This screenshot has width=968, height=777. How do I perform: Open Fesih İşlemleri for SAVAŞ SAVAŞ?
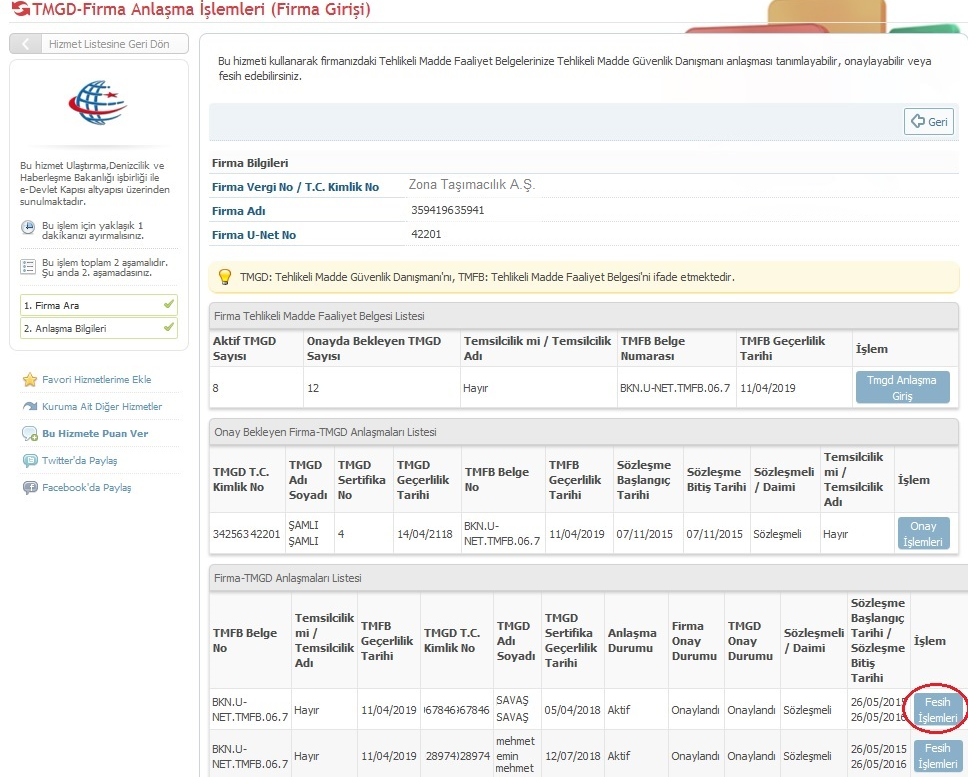pos(937,710)
